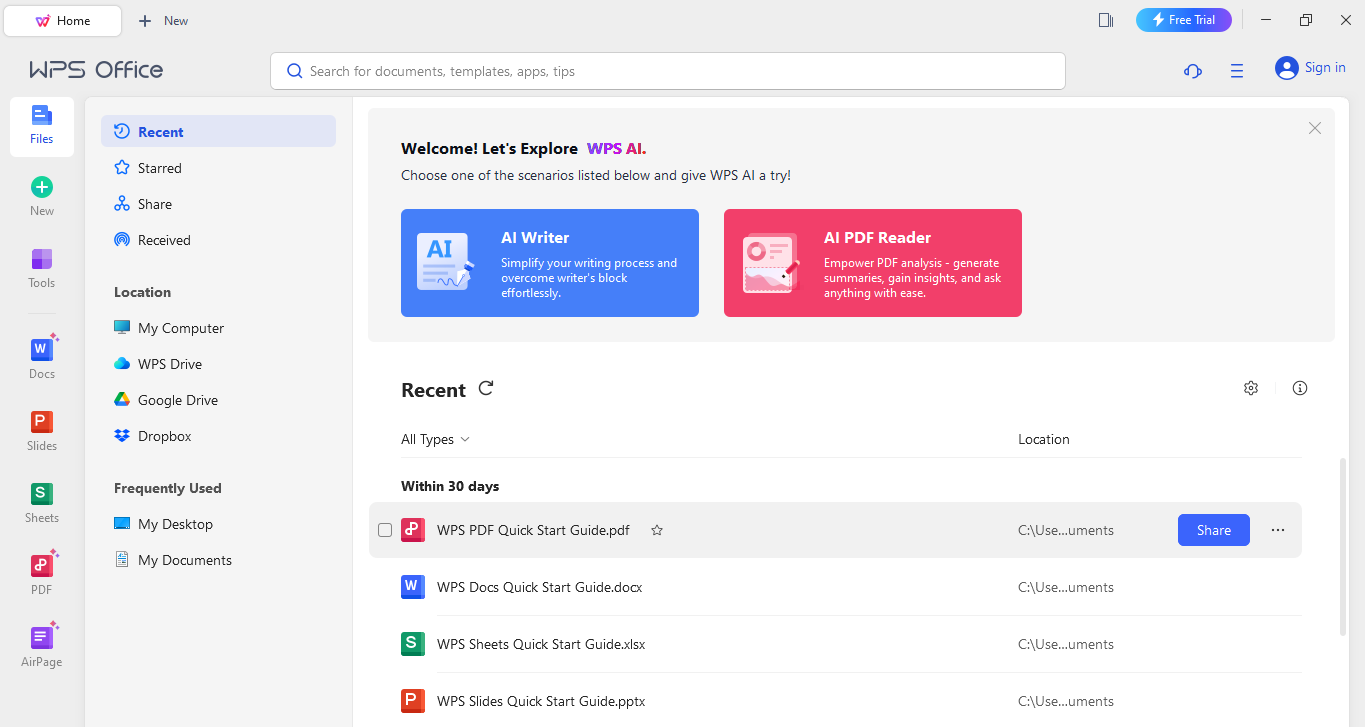Open the Starred files list
This screenshot has width=1365, height=727.
click(218, 168)
